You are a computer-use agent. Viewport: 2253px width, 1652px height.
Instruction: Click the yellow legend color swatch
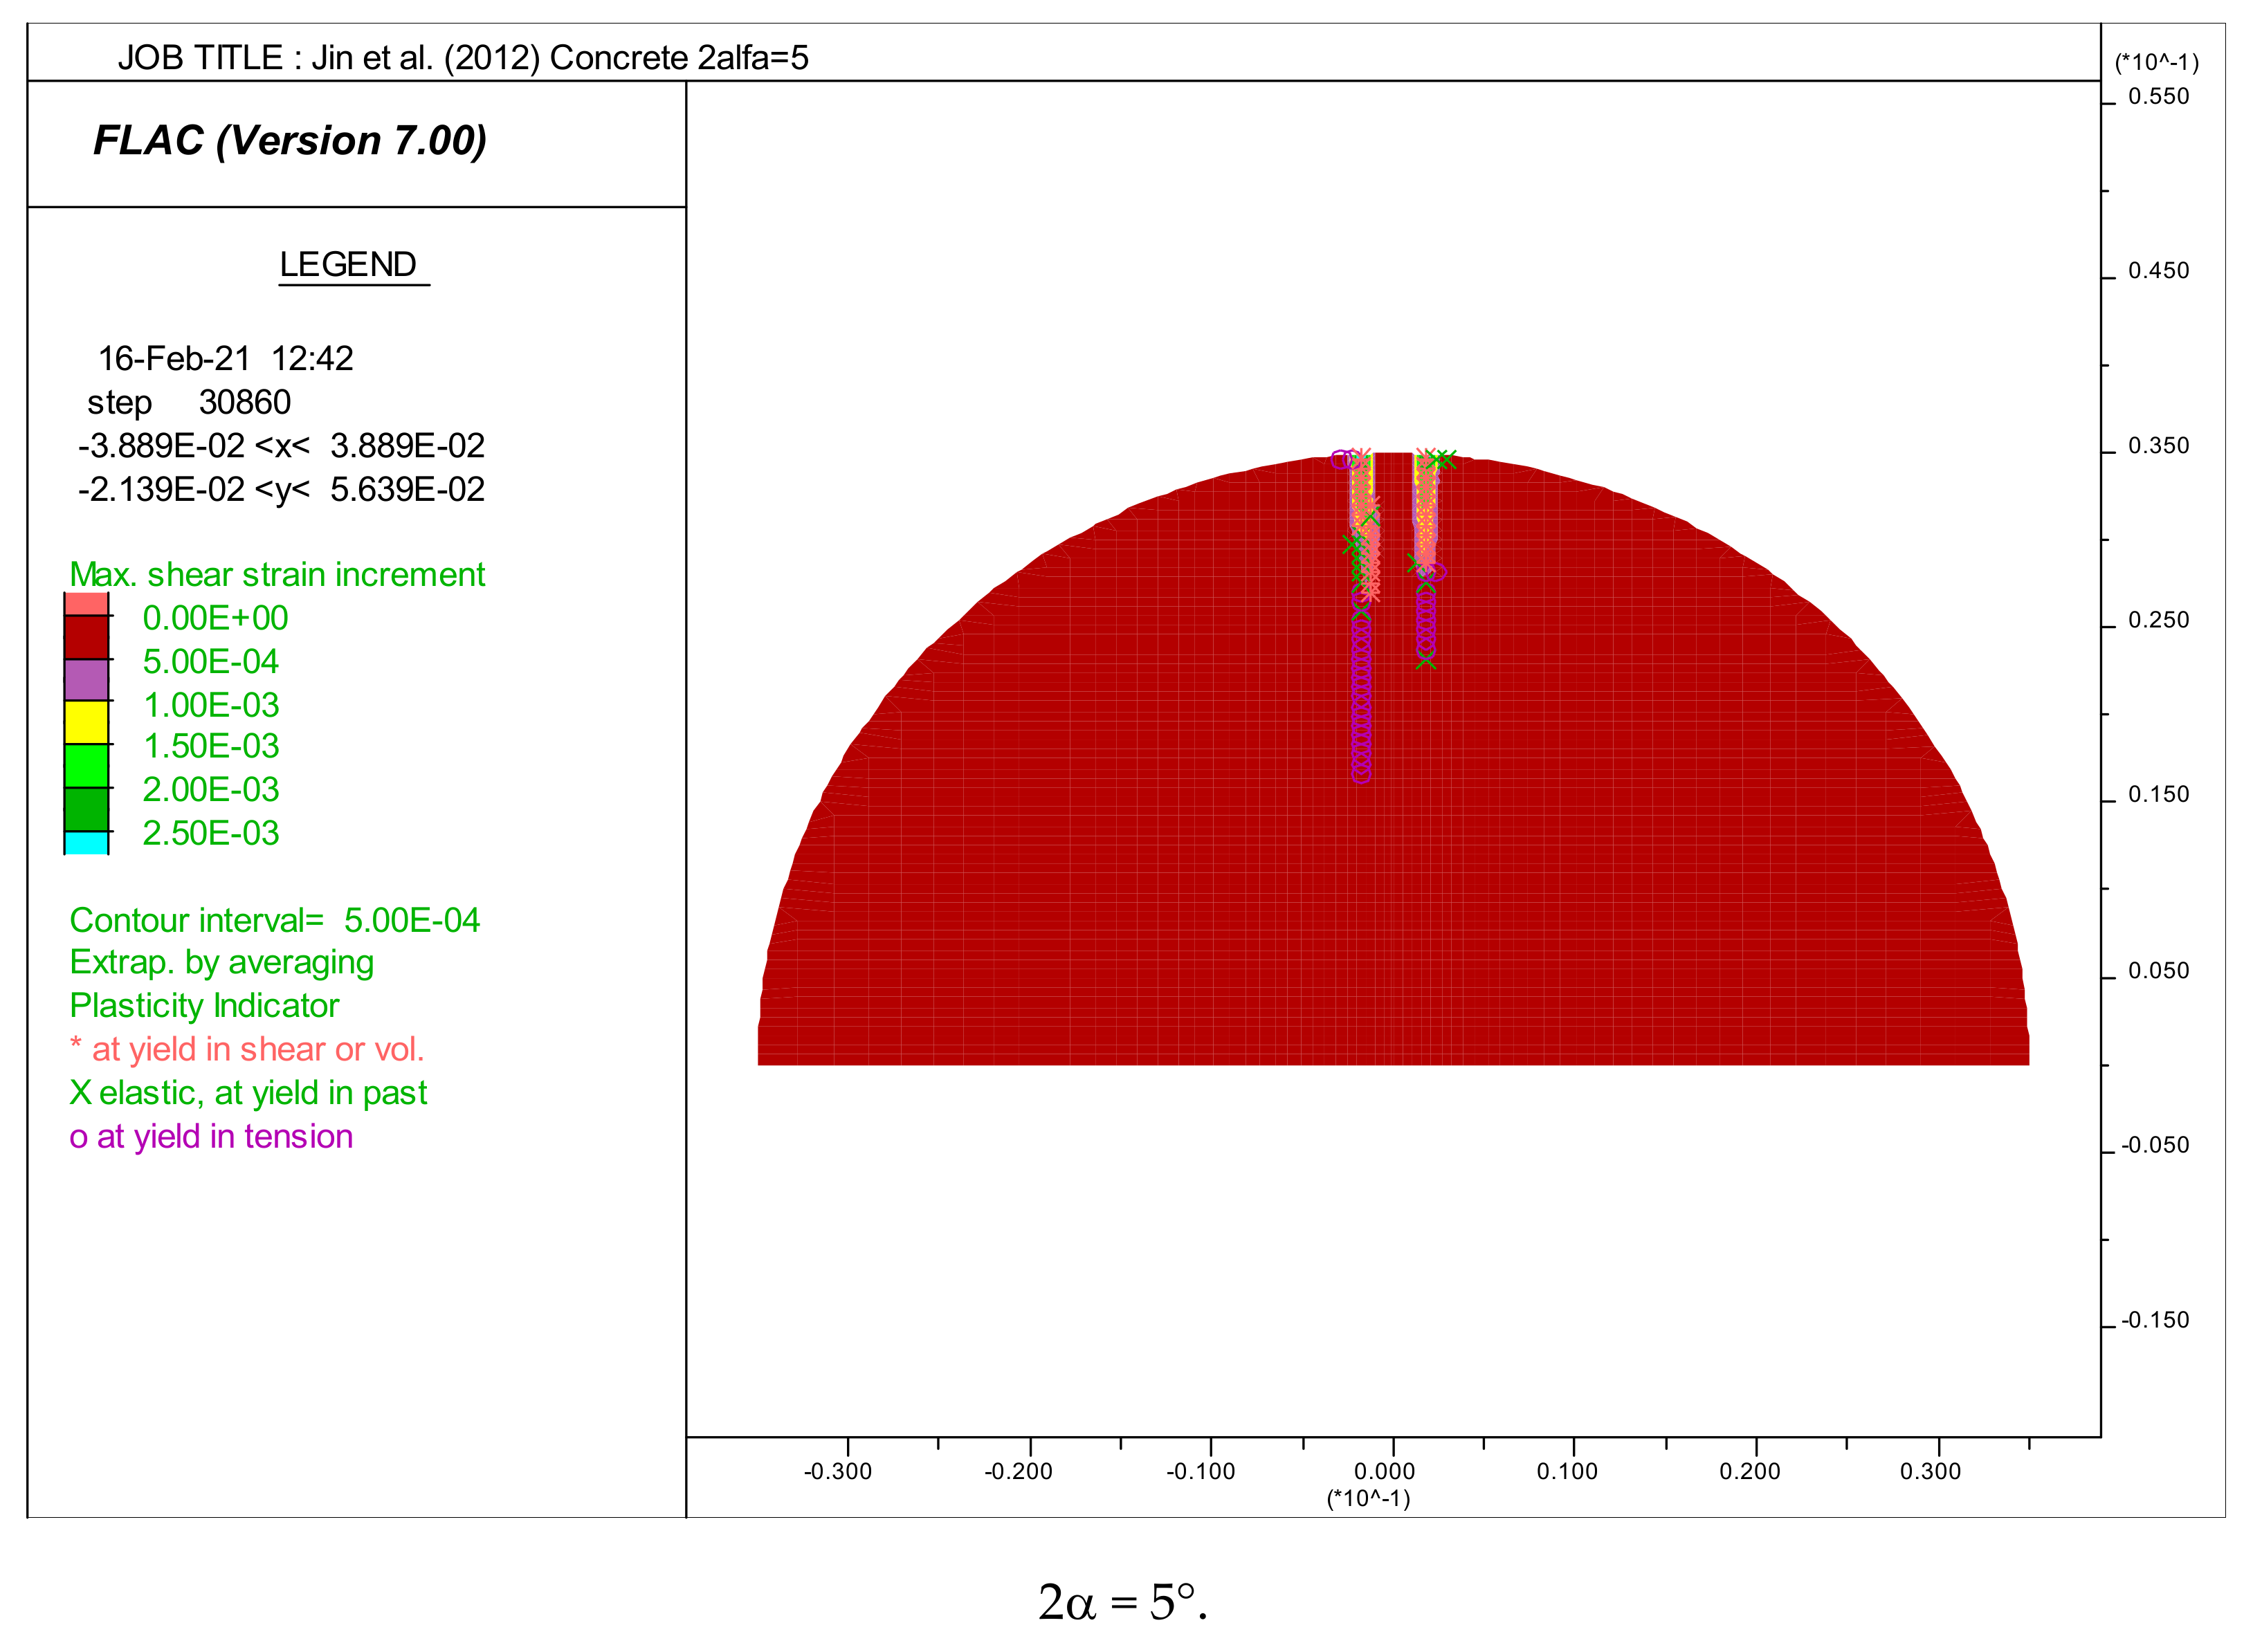coord(86,722)
